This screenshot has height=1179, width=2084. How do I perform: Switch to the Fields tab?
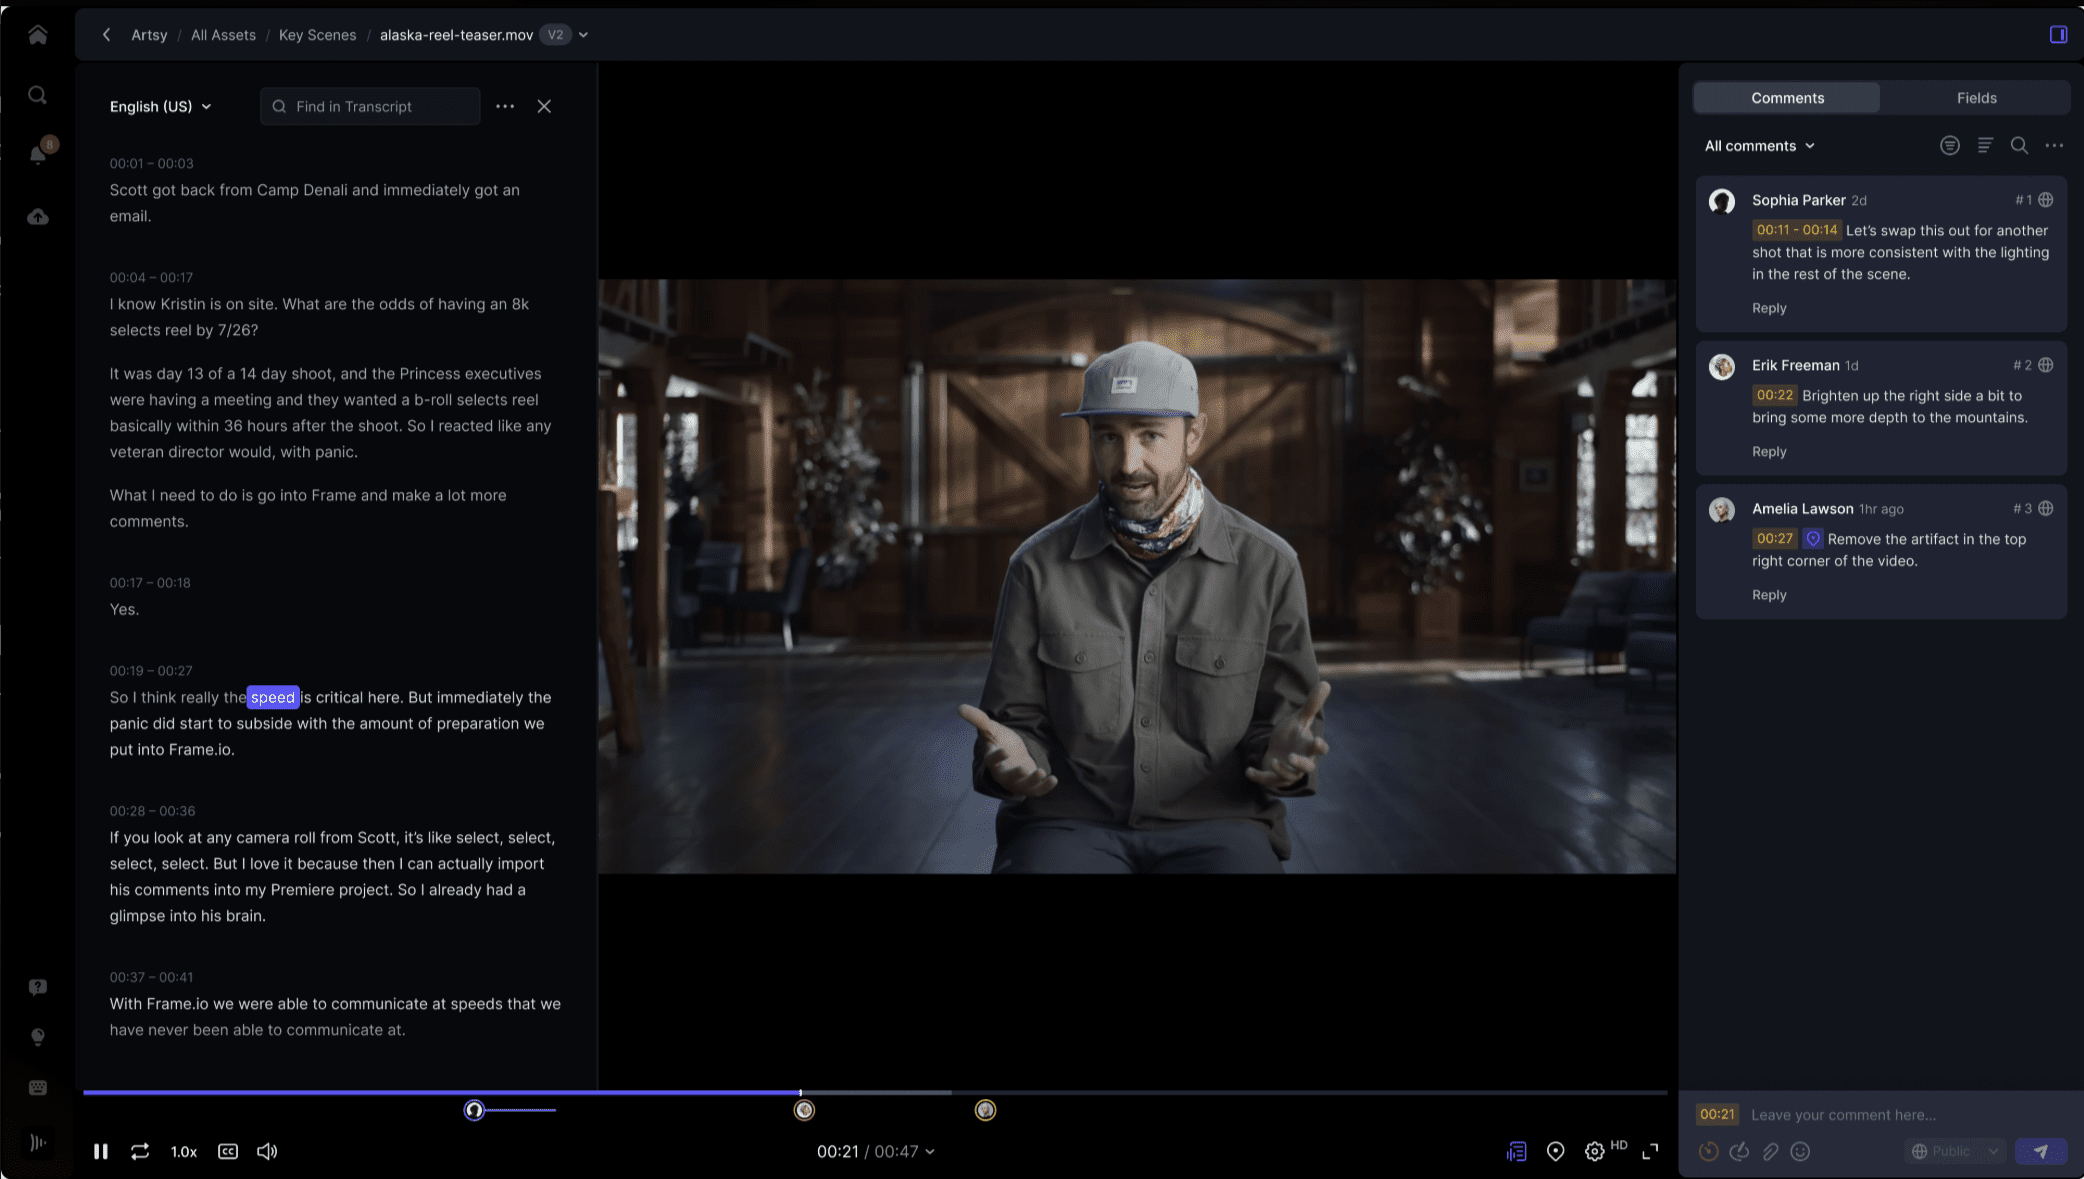[x=1976, y=97]
